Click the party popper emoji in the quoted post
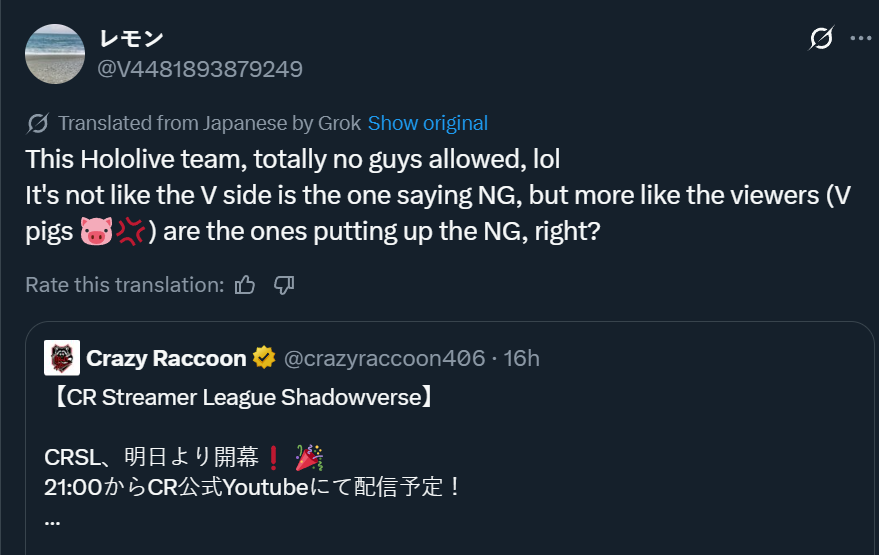The width and height of the screenshot is (879, 555). [x=309, y=457]
